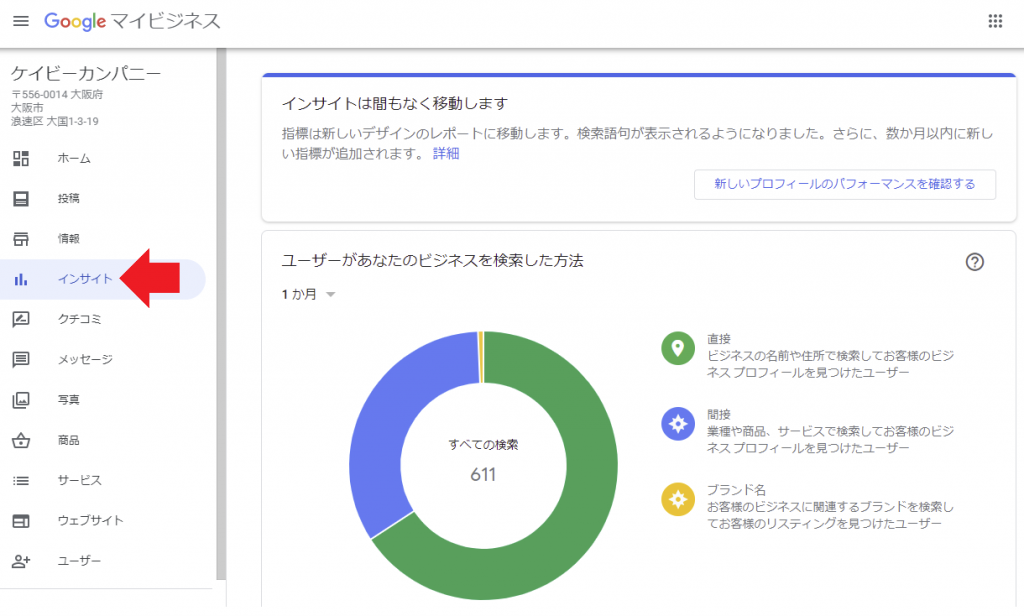Image resolution: width=1024 pixels, height=616 pixels.
Task: Click the インサイト bar chart icon
Action: 21,280
